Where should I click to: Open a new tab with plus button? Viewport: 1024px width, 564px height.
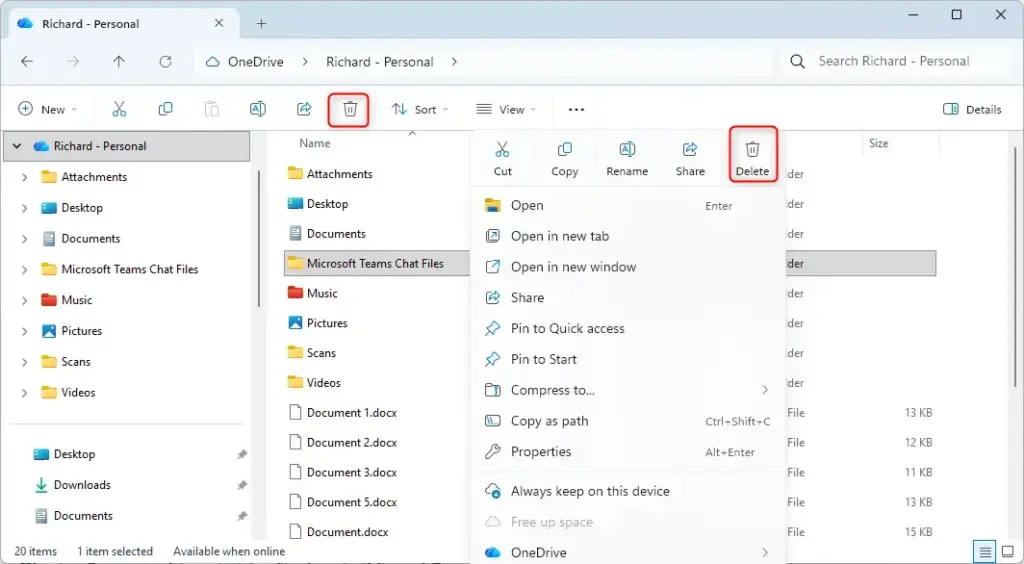[261, 24]
